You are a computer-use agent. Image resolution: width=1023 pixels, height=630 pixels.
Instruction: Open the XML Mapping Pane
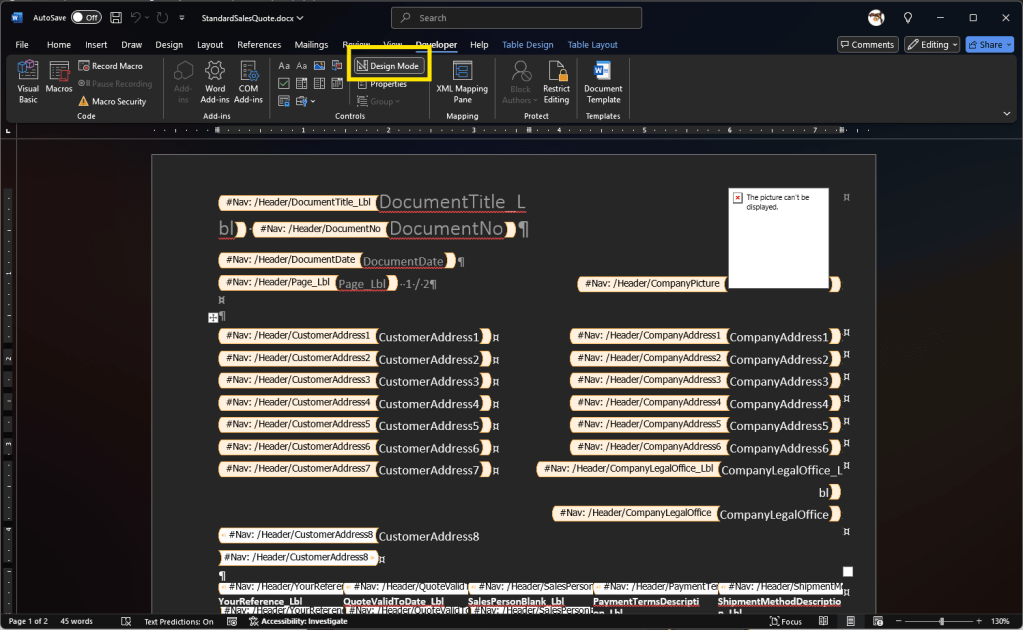coord(462,80)
